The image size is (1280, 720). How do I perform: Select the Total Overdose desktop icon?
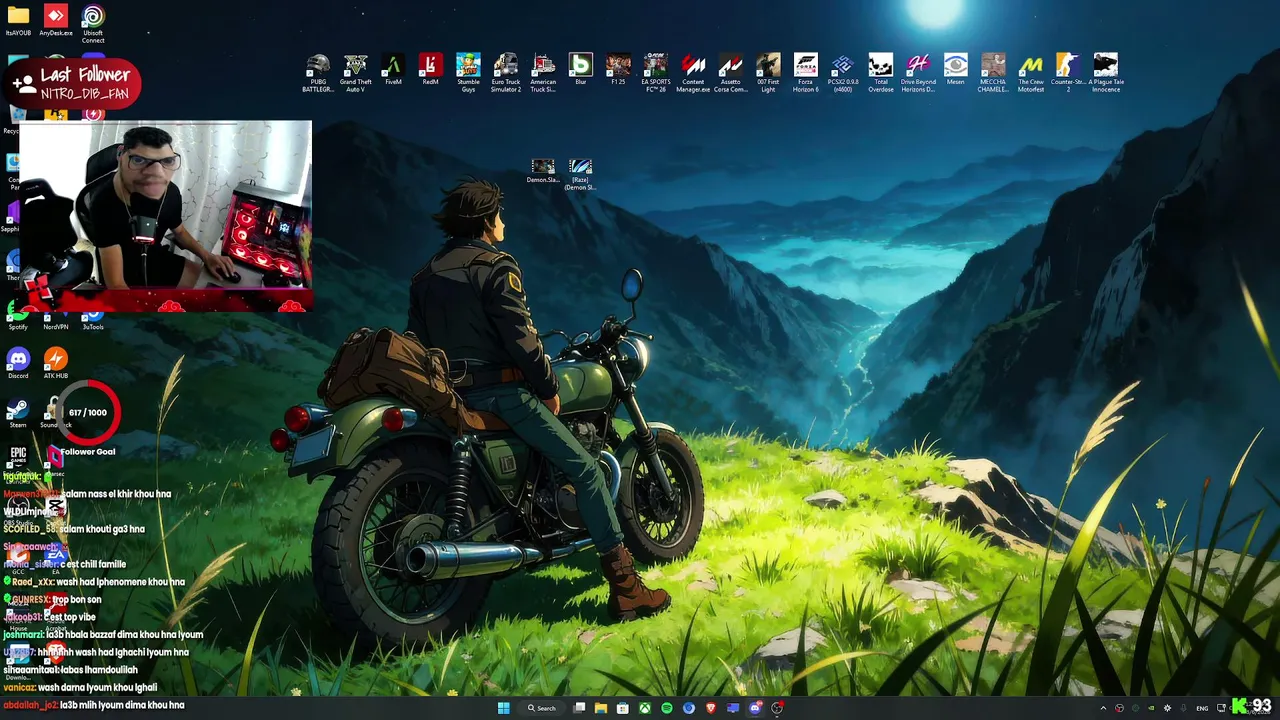pos(880,73)
